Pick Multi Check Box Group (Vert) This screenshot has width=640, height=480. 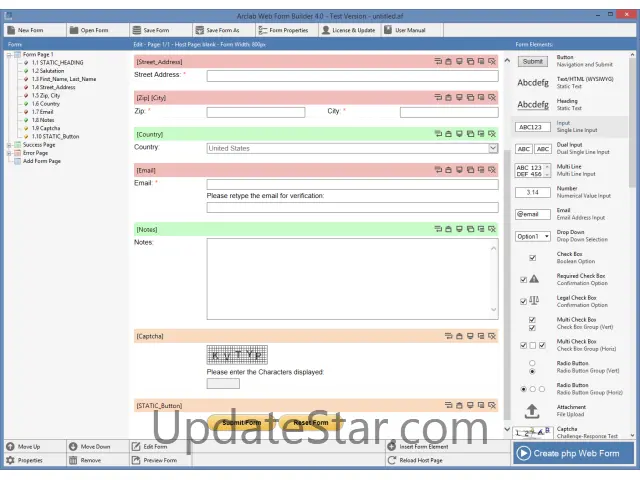[570, 323]
